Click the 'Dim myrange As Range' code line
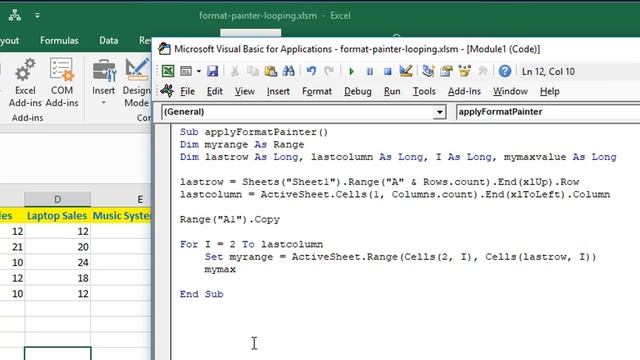Viewport: 640px width, 360px height. [x=242, y=144]
